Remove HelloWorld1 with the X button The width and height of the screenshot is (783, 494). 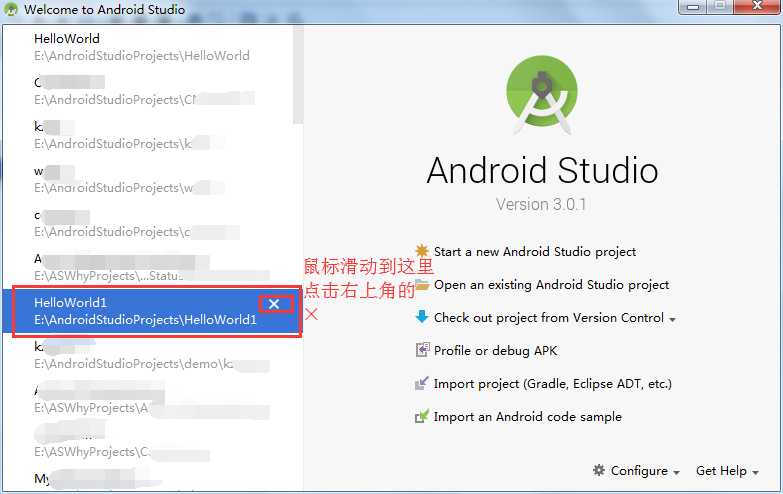click(x=274, y=304)
